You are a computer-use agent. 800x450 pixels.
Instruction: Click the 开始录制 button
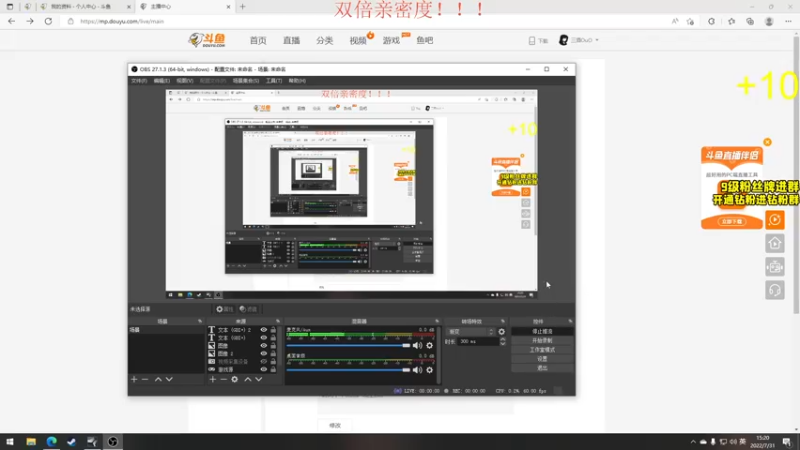(542, 341)
